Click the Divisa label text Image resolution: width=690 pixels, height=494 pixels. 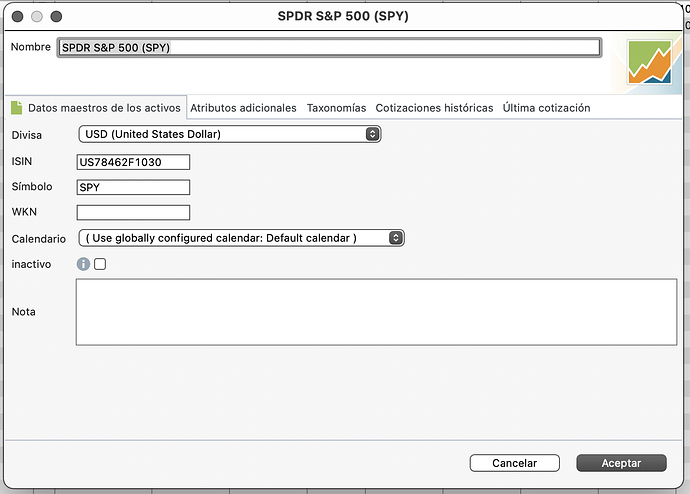pyautogui.click(x=27, y=135)
